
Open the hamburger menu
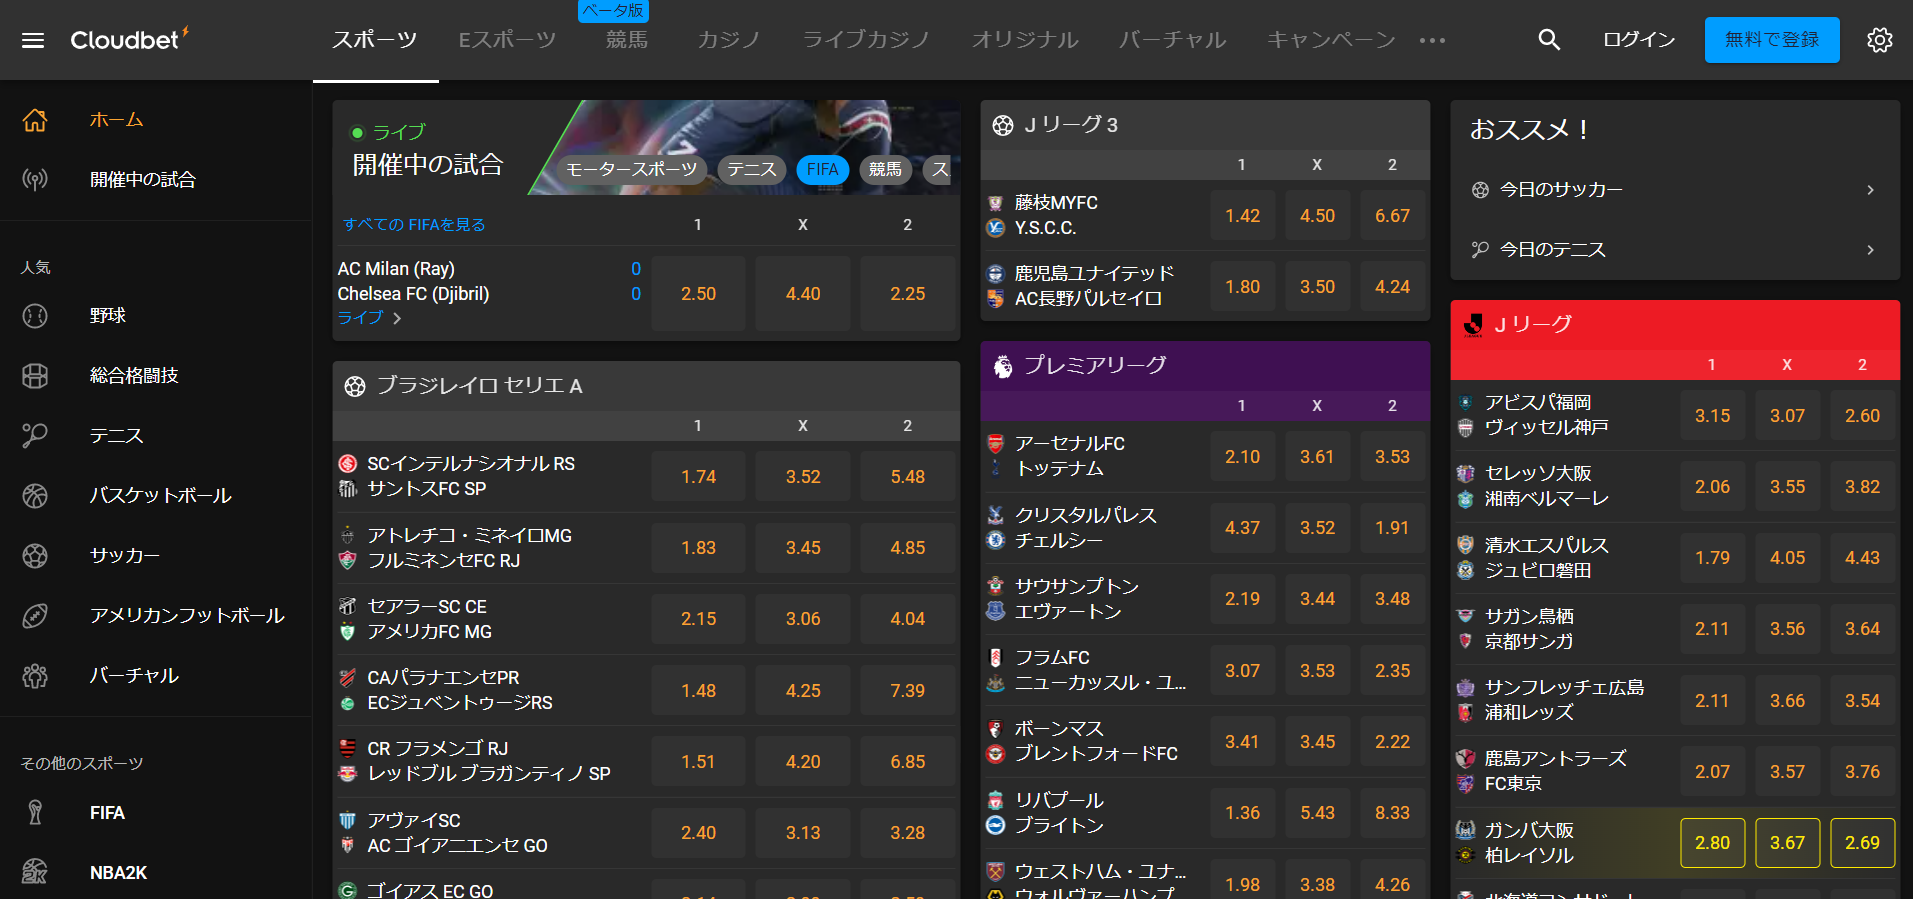pos(33,40)
